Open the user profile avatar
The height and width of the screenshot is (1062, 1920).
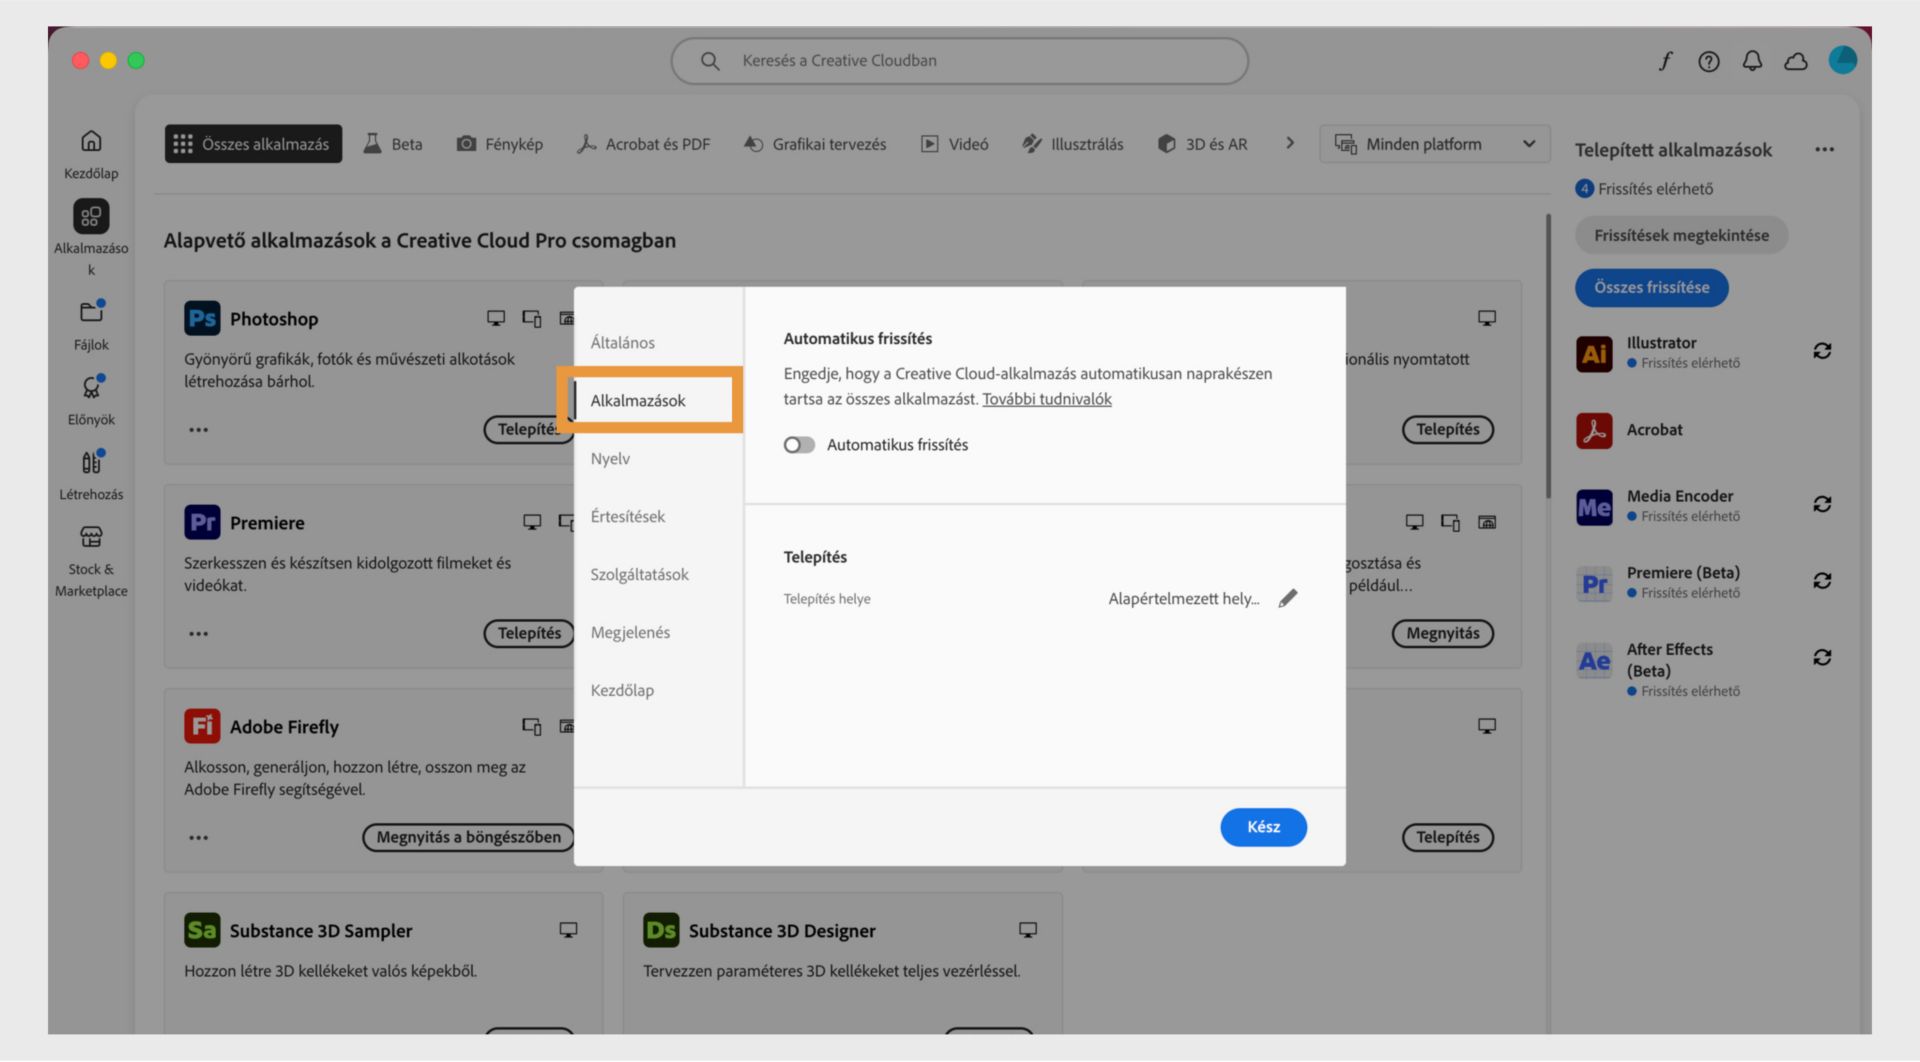click(1842, 60)
